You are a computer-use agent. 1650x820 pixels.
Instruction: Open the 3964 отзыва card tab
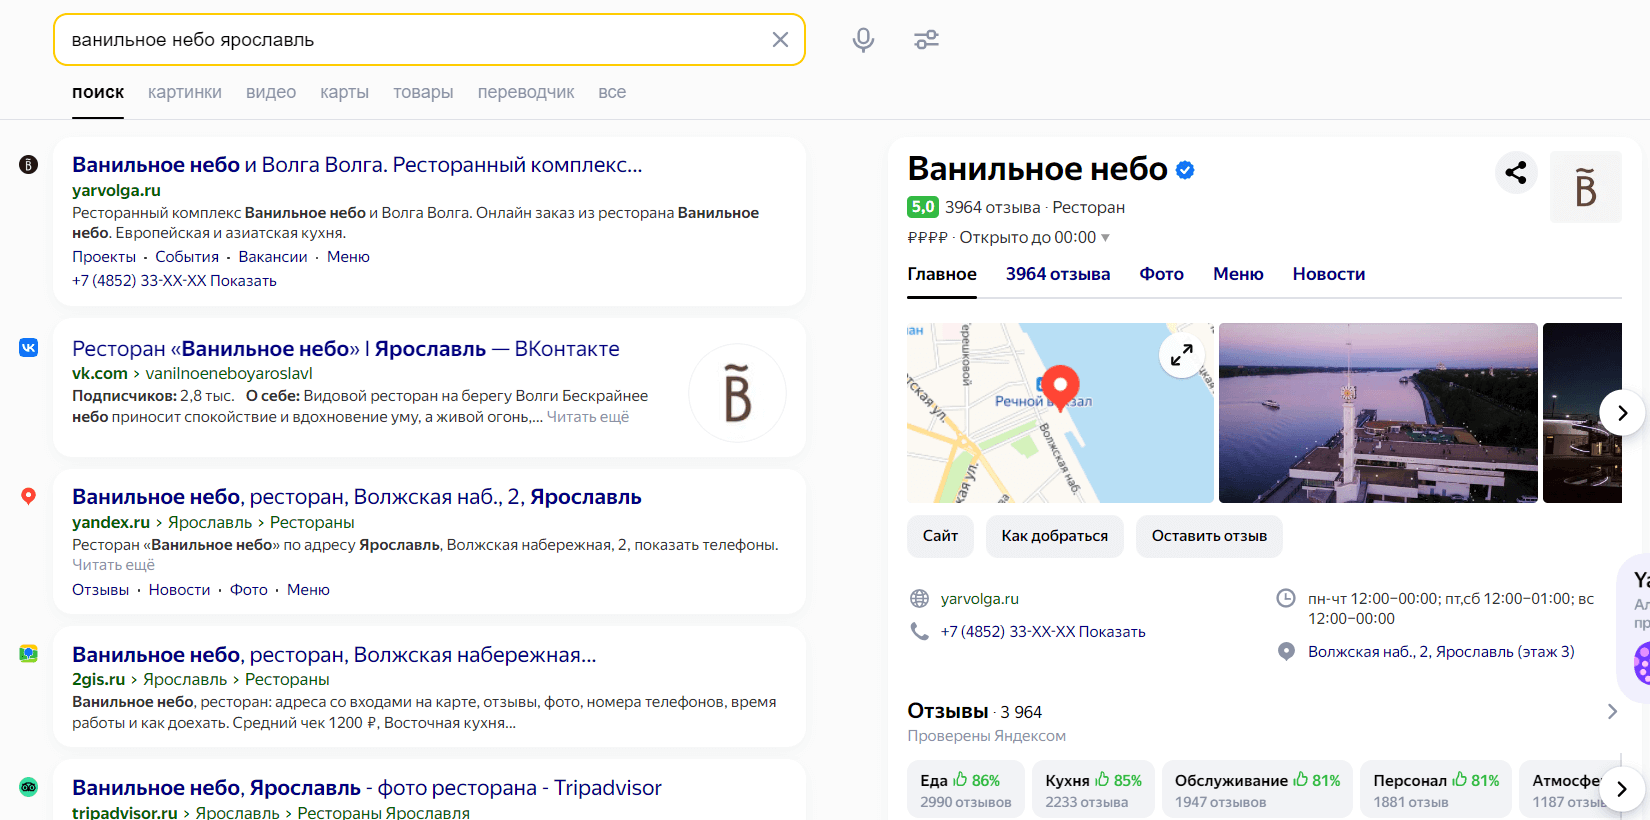click(x=1058, y=274)
